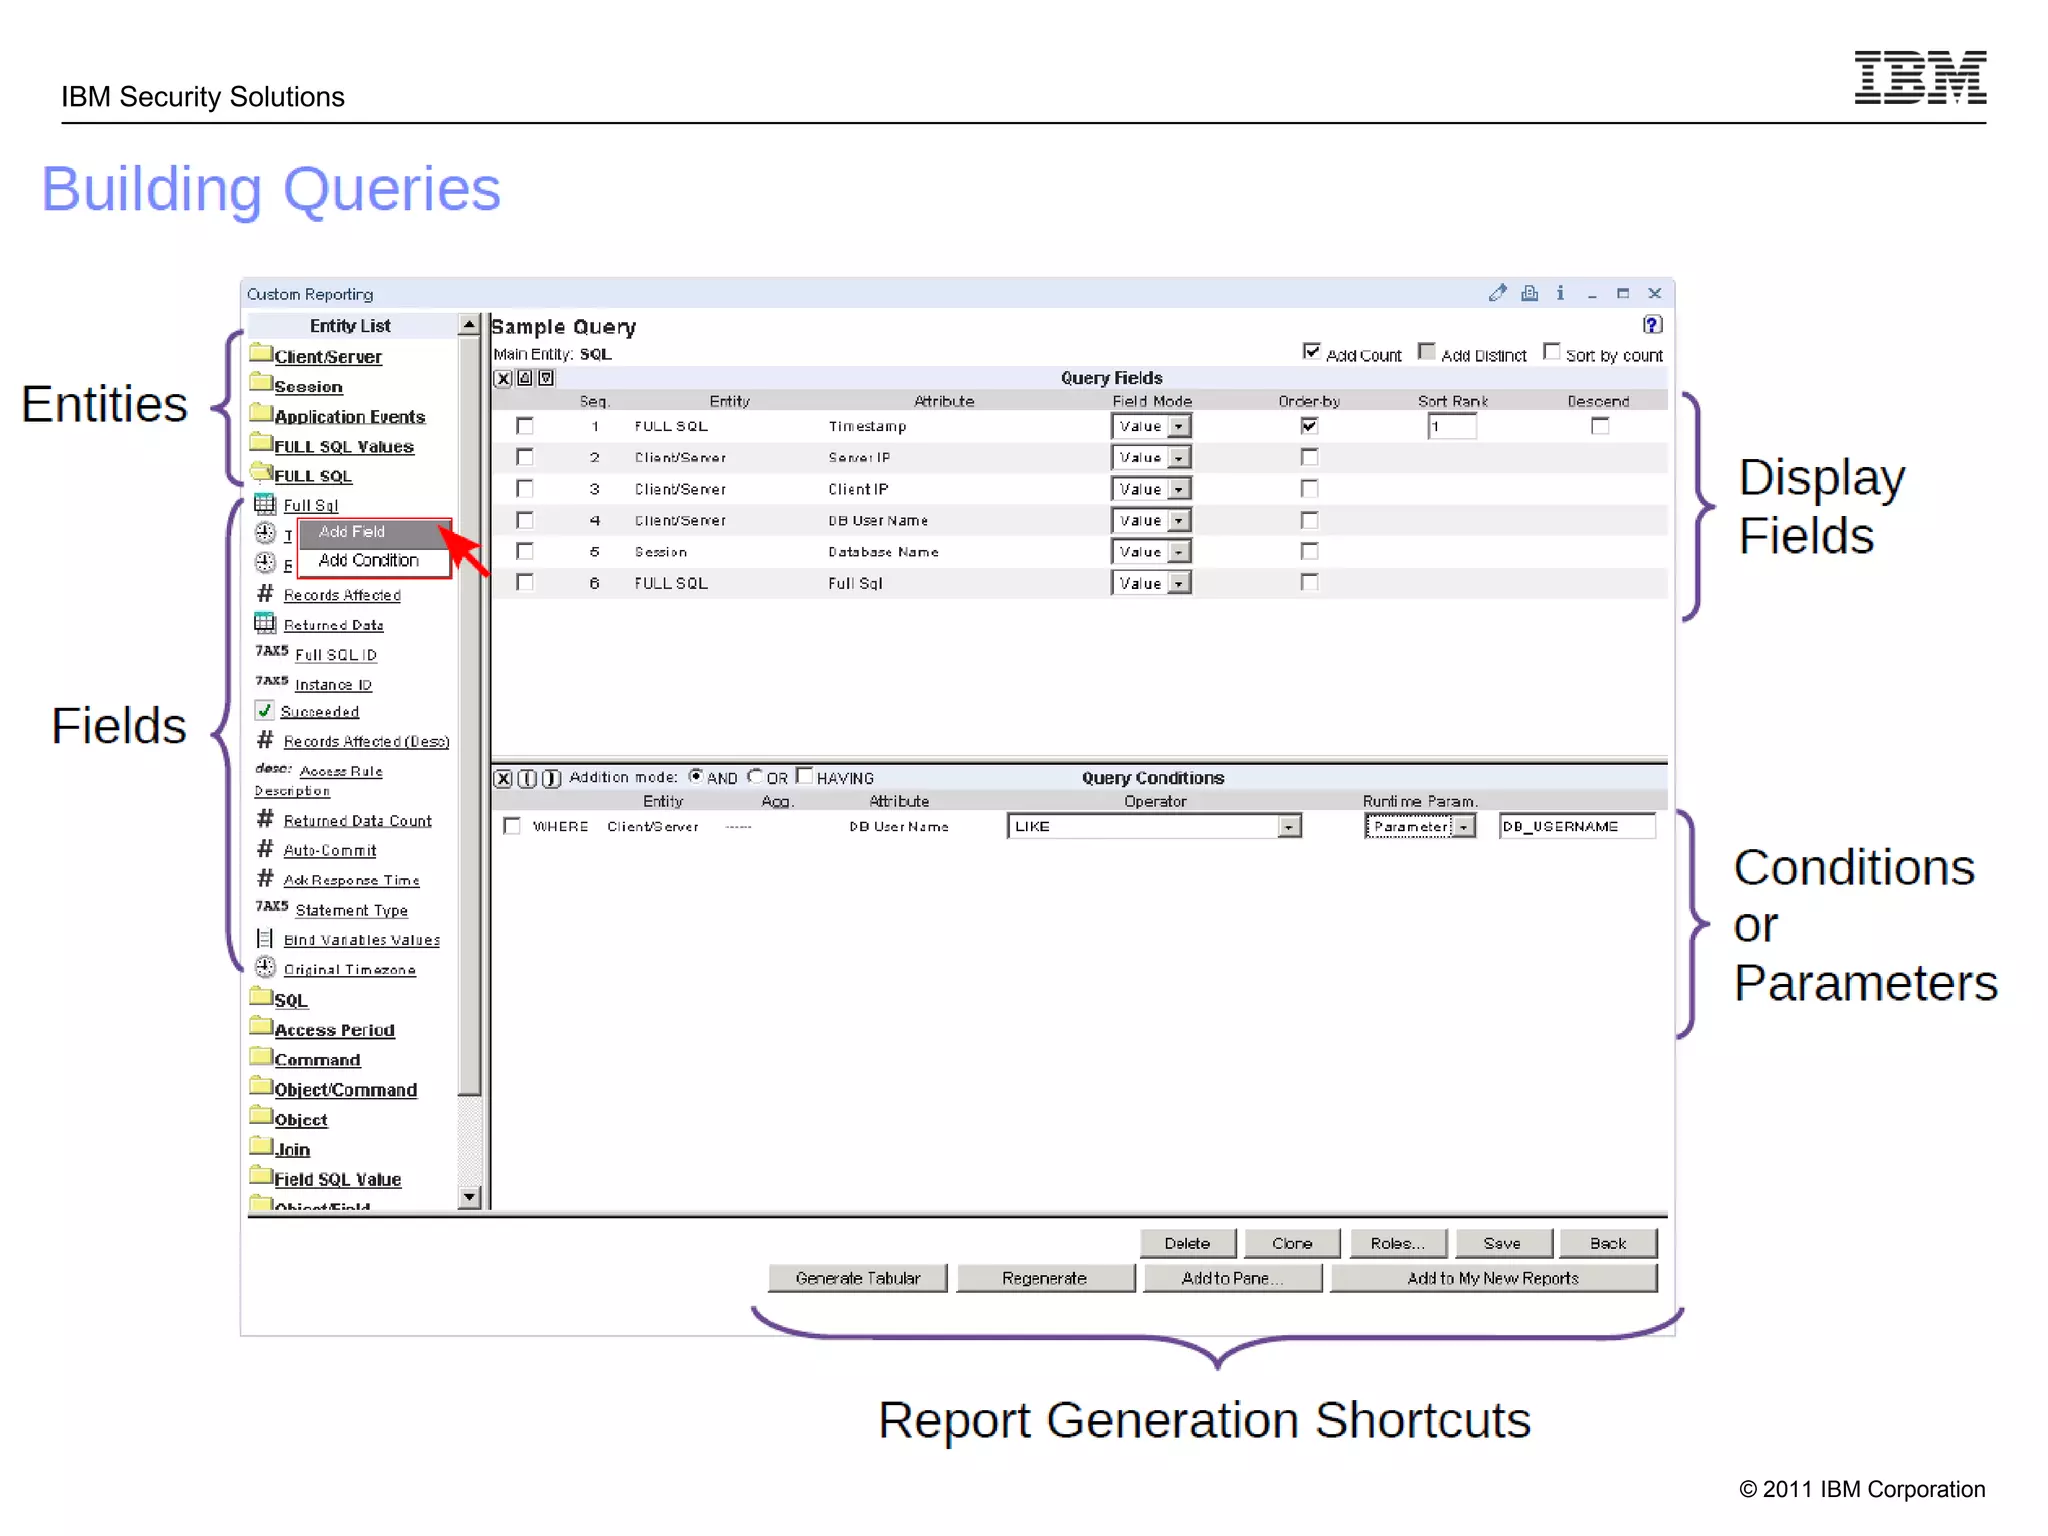Screen dimensions: 2048x1536
Task: Click the Access Period folder icon
Action: tap(261, 1027)
